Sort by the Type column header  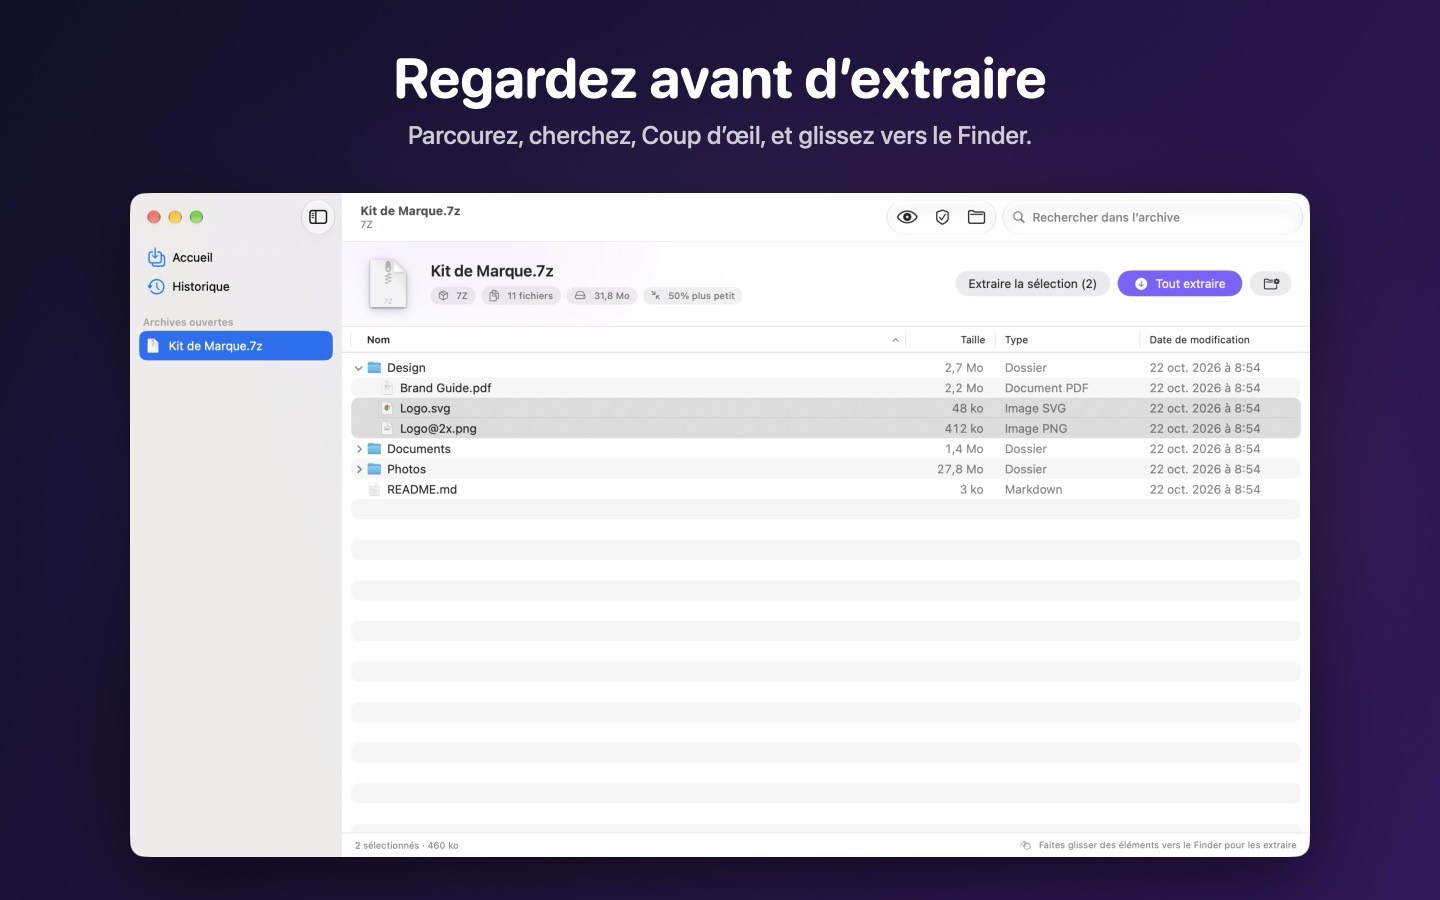coord(1016,340)
